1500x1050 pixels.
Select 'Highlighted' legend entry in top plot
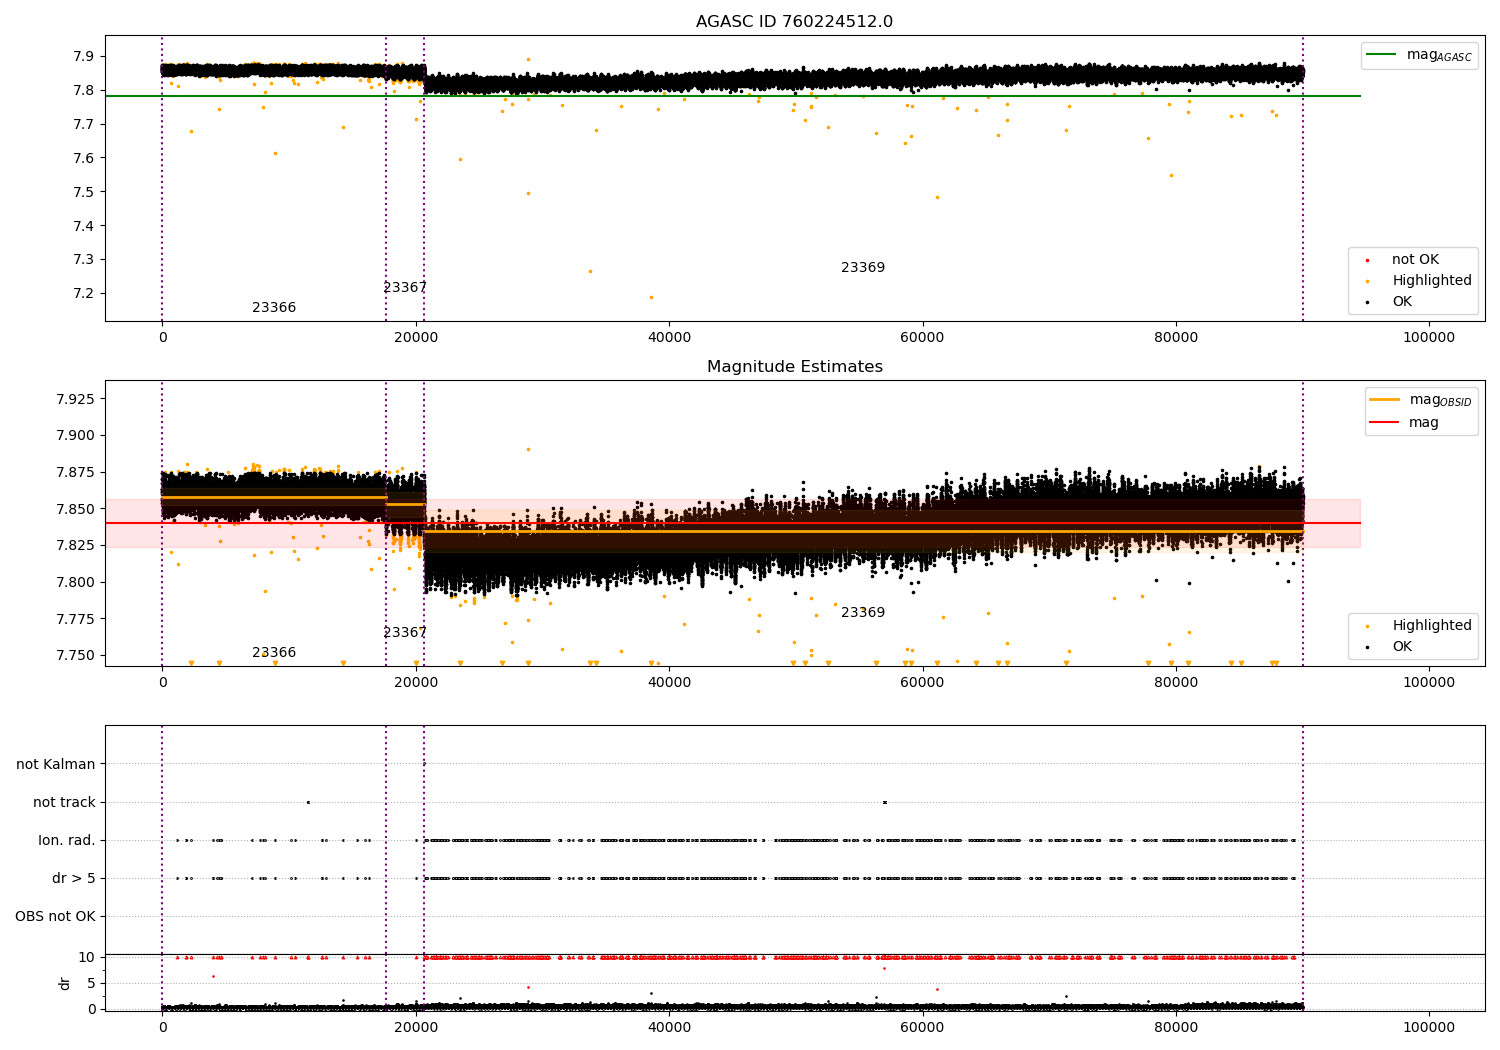pyautogui.click(x=1432, y=281)
